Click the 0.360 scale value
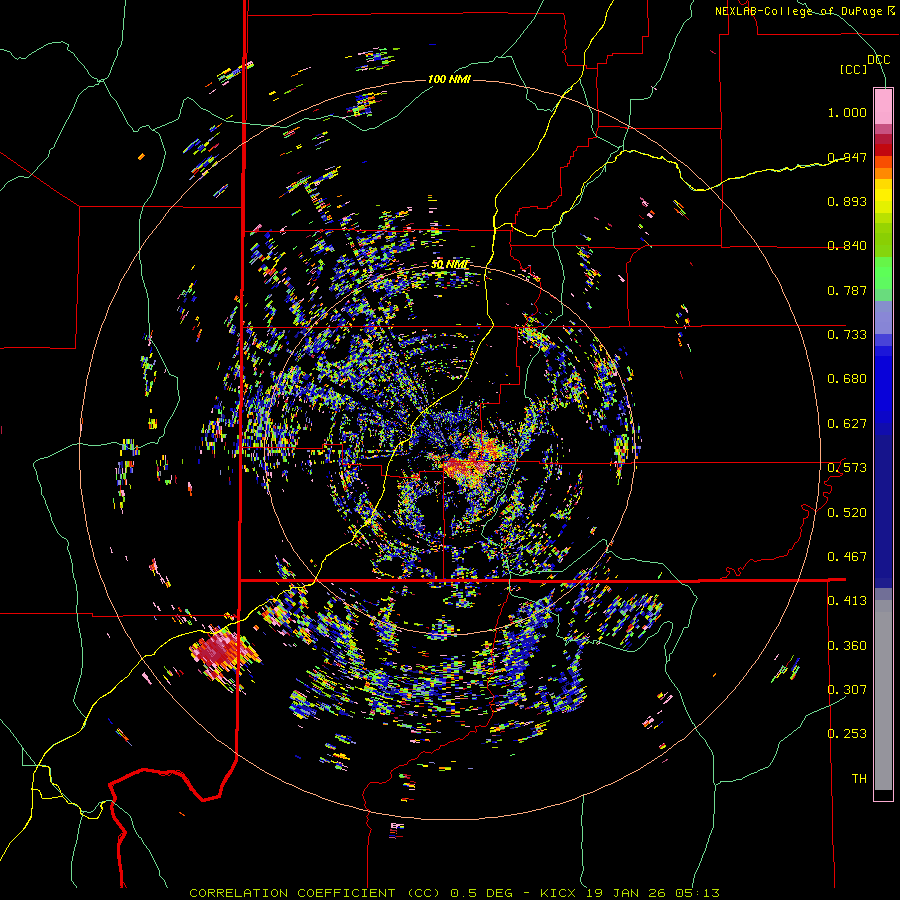The width and height of the screenshot is (900, 900). 847,646
